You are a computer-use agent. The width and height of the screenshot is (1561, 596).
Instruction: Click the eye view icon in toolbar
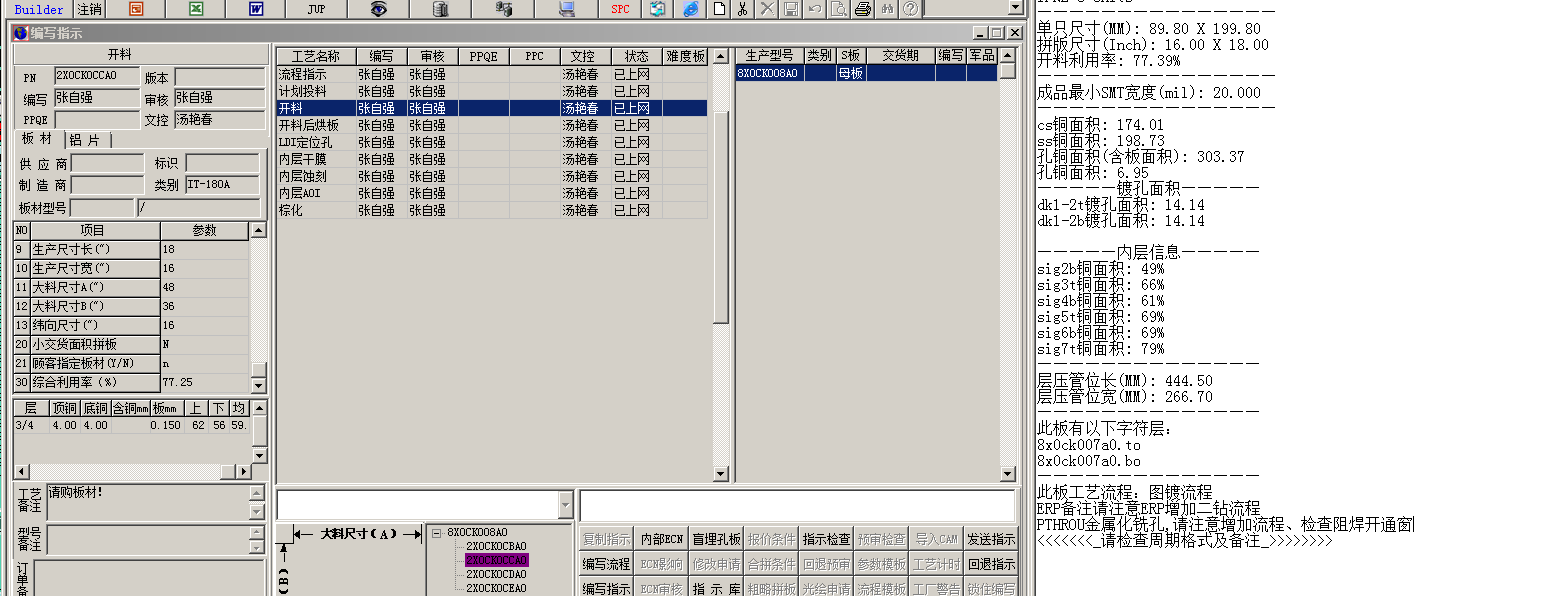coord(378,9)
